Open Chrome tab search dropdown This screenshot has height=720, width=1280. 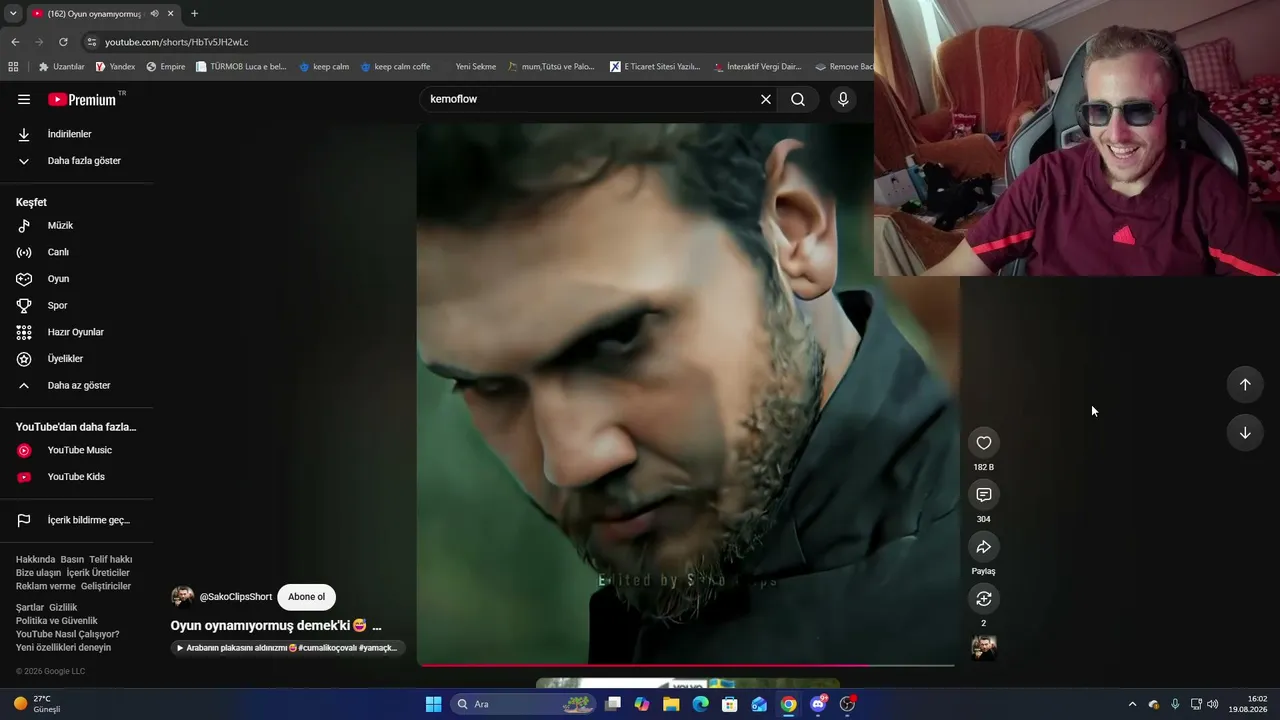point(13,14)
